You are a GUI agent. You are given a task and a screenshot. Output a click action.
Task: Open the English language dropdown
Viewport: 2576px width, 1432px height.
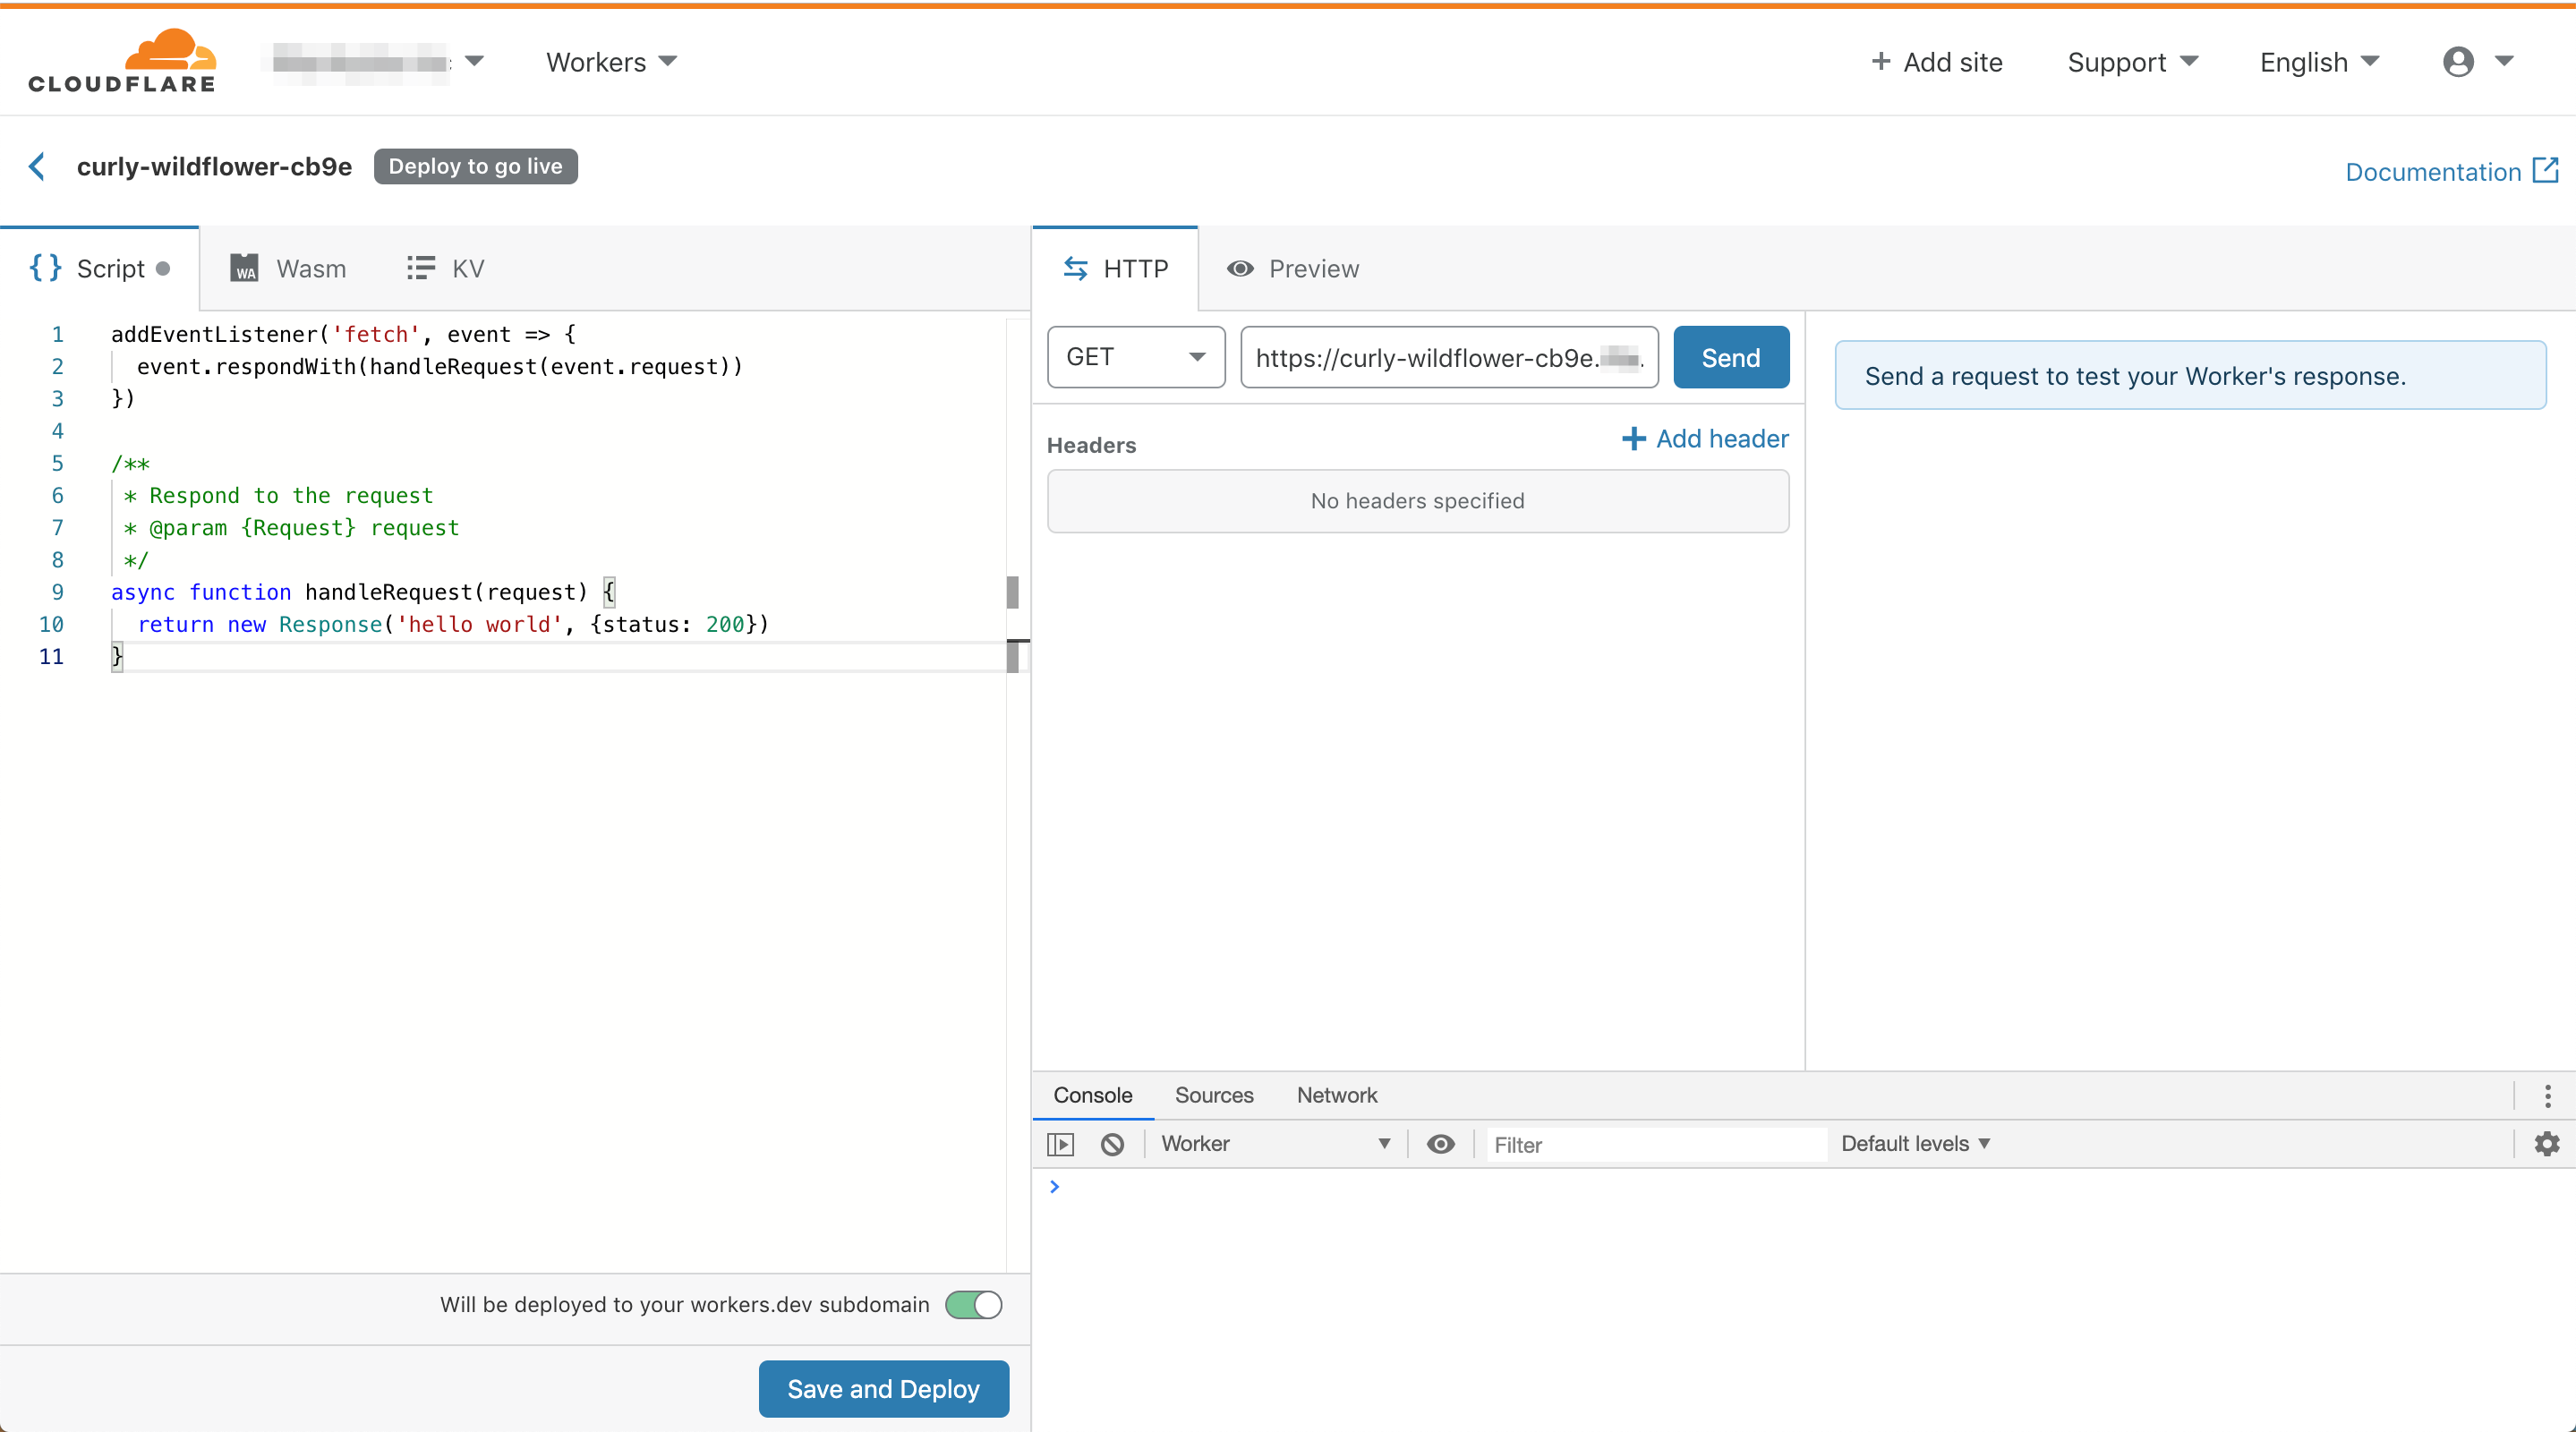click(2318, 62)
